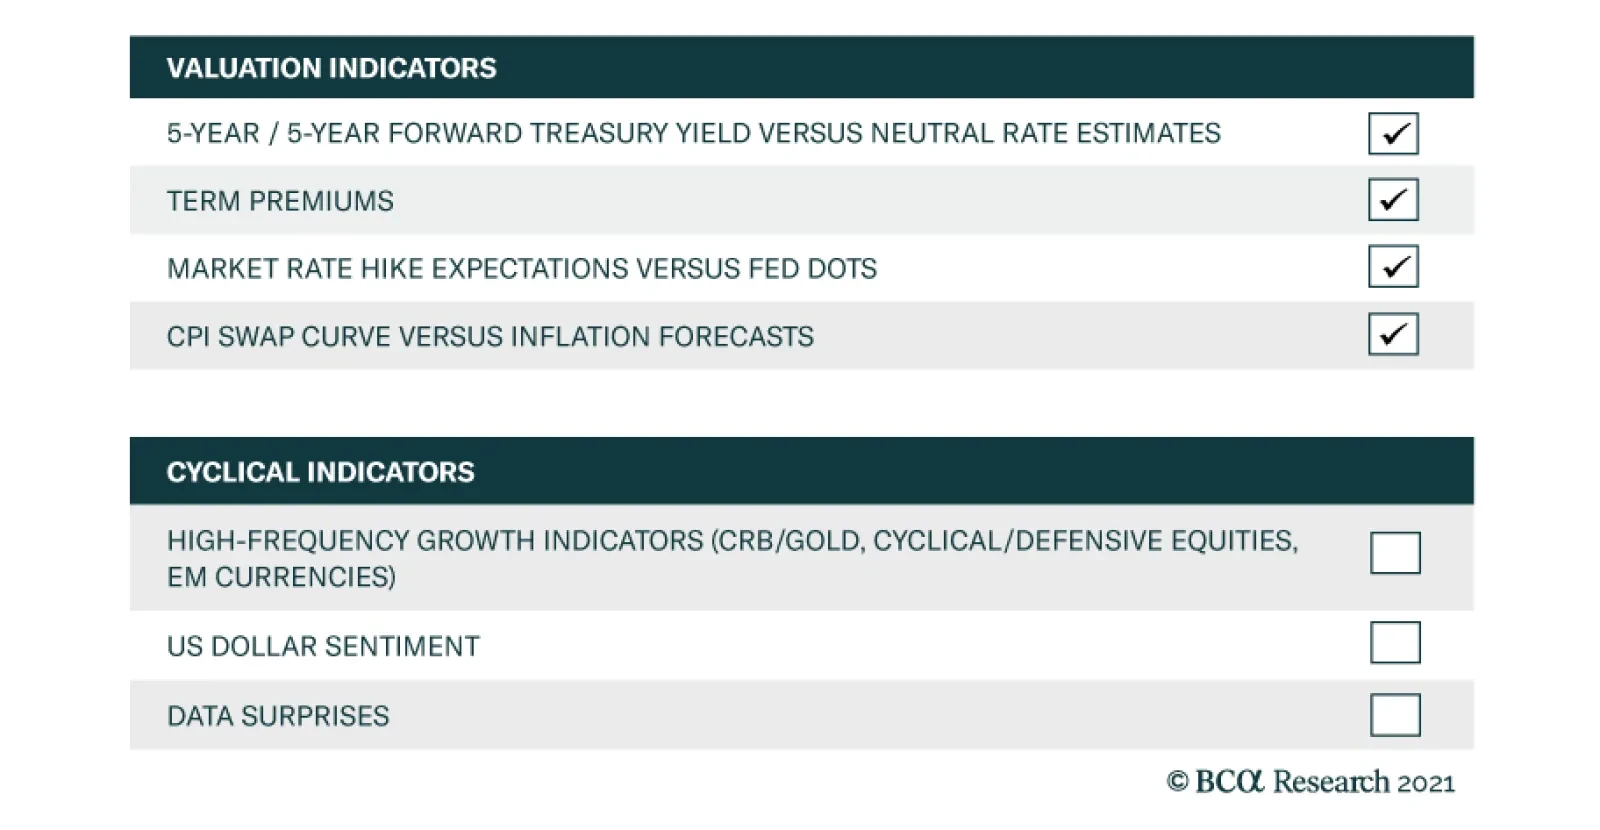Click the copyright symbol near BCA Research
Image resolution: width=1600 pixels, height=830 pixels.
(x=1177, y=782)
